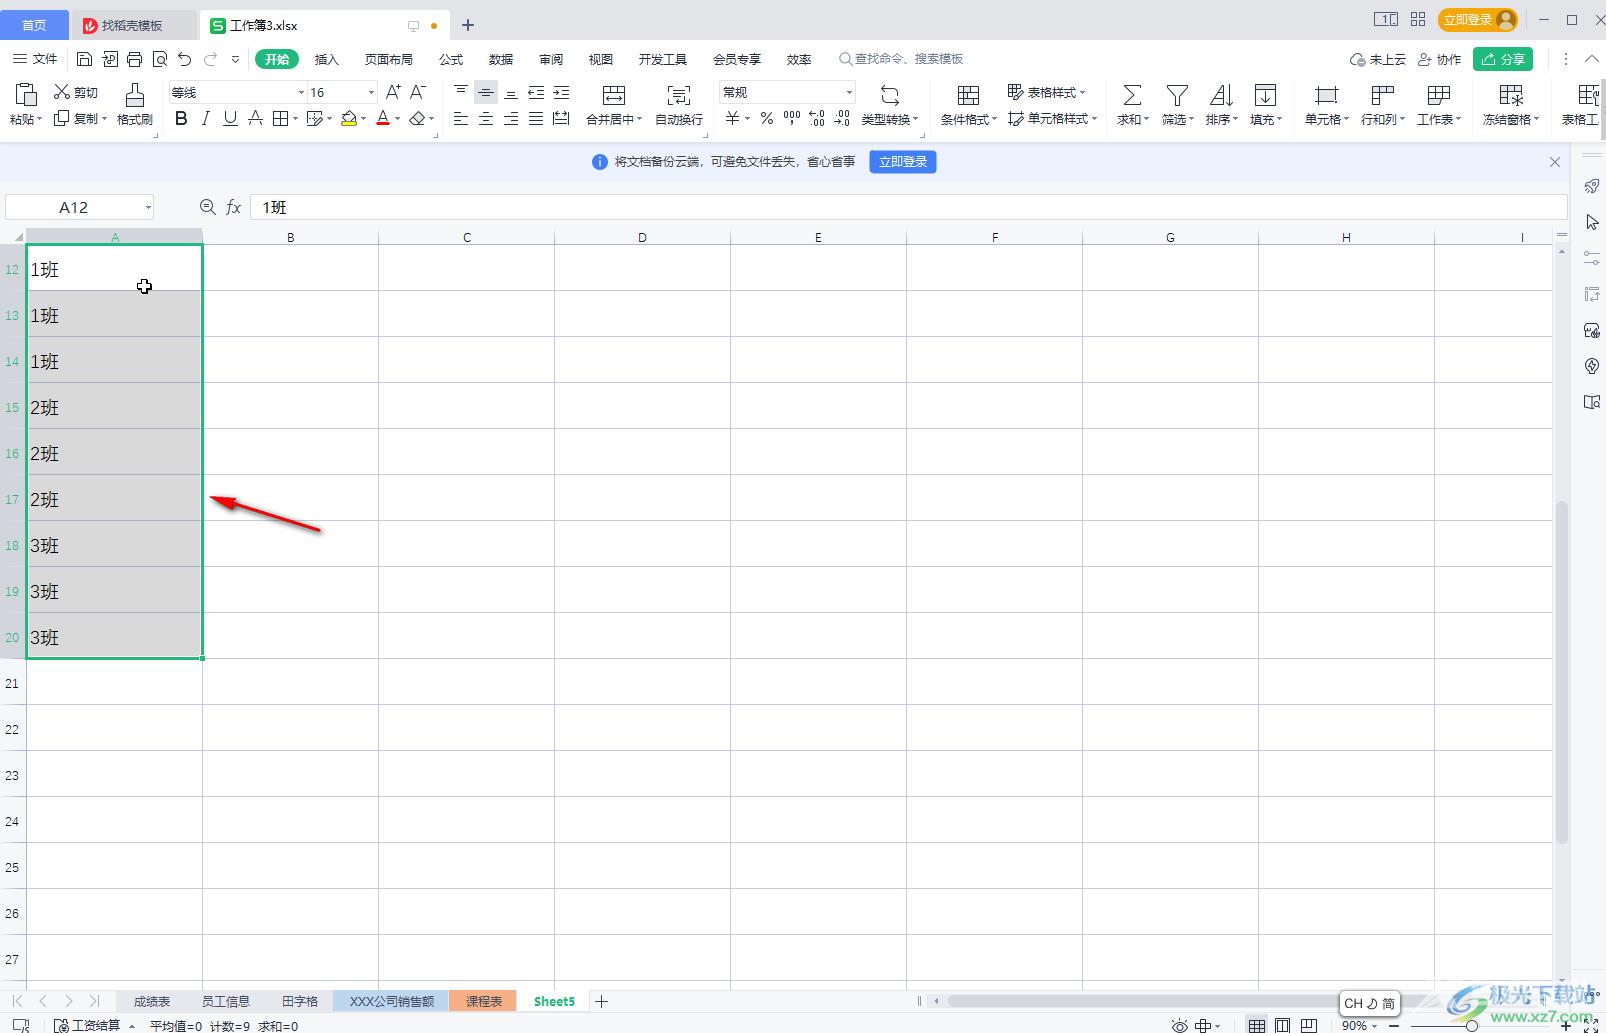Expand the Cell Style dropdown

[1095, 118]
